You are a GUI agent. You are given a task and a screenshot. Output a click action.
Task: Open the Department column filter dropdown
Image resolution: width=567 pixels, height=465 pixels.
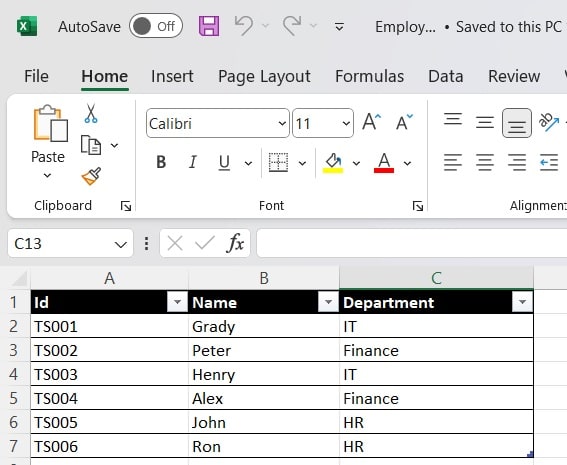(522, 302)
